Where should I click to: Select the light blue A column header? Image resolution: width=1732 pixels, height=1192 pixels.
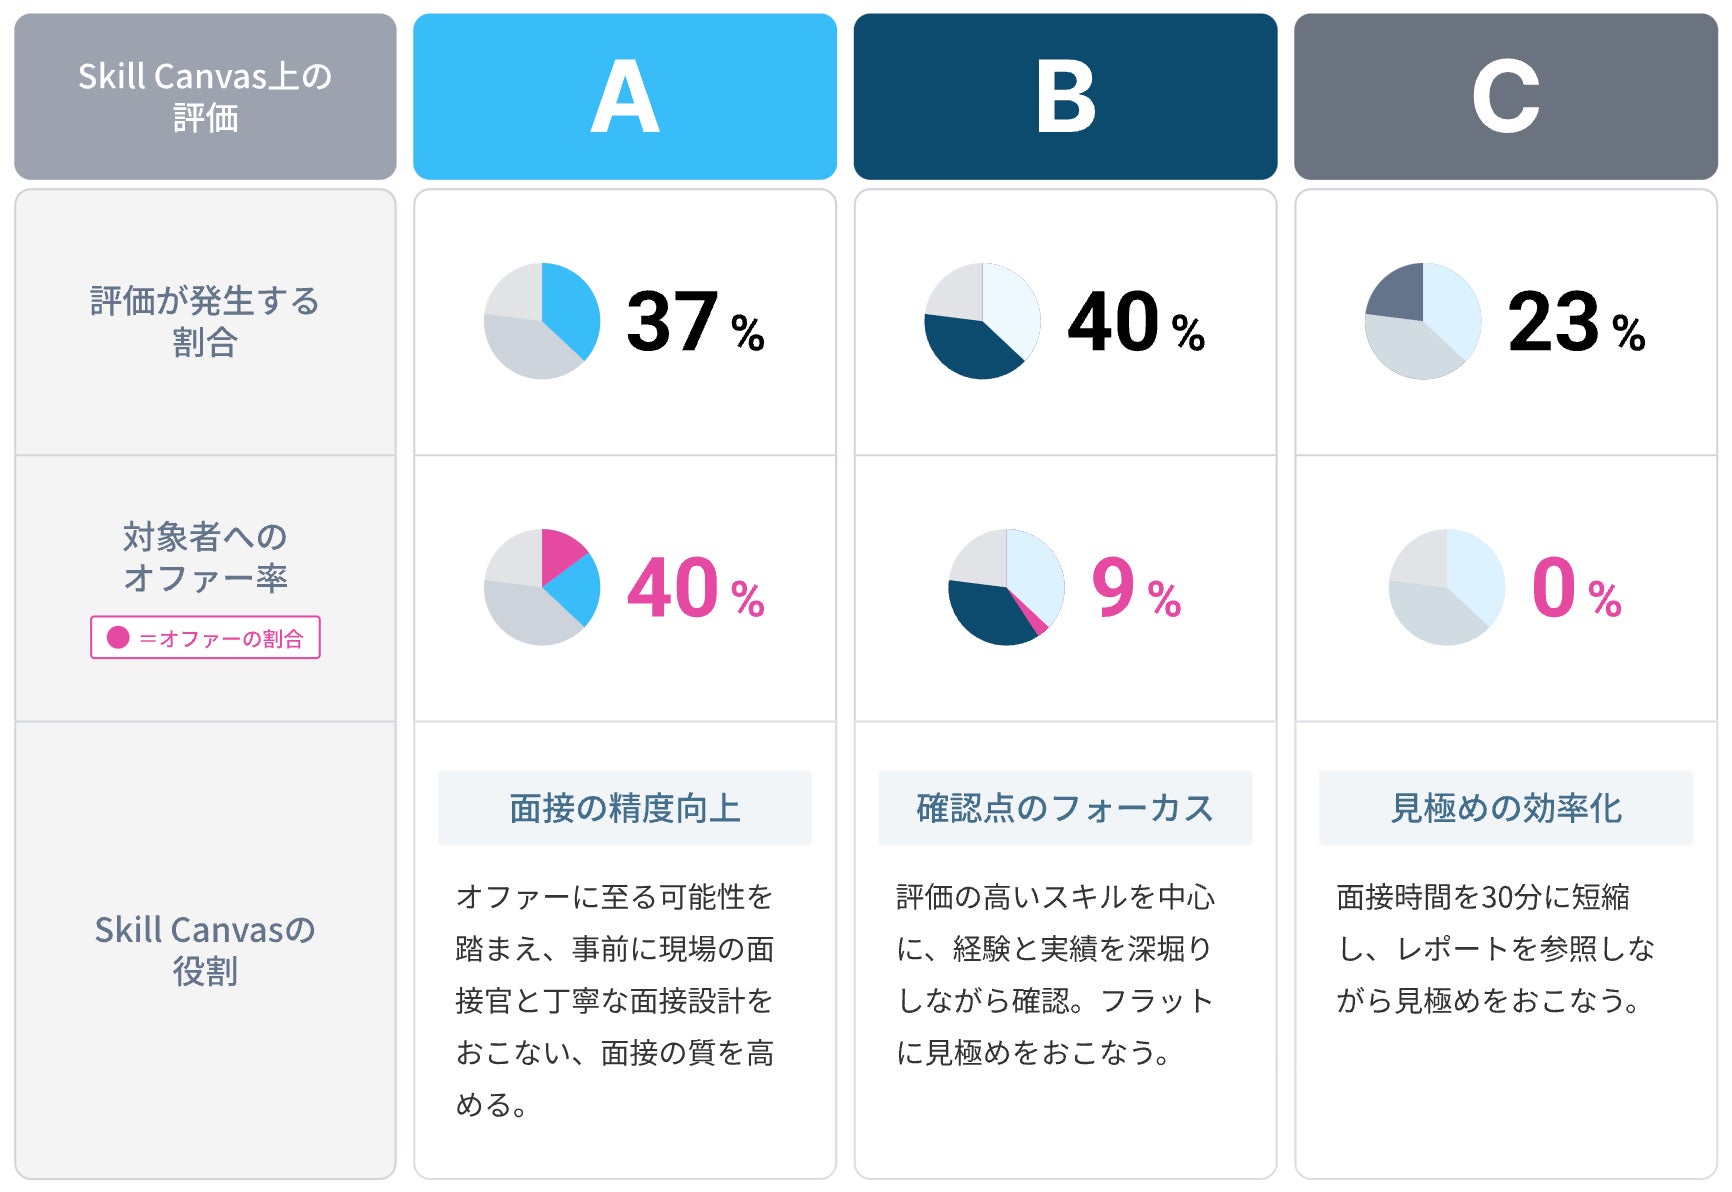pyautogui.click(x=625, y=97)
